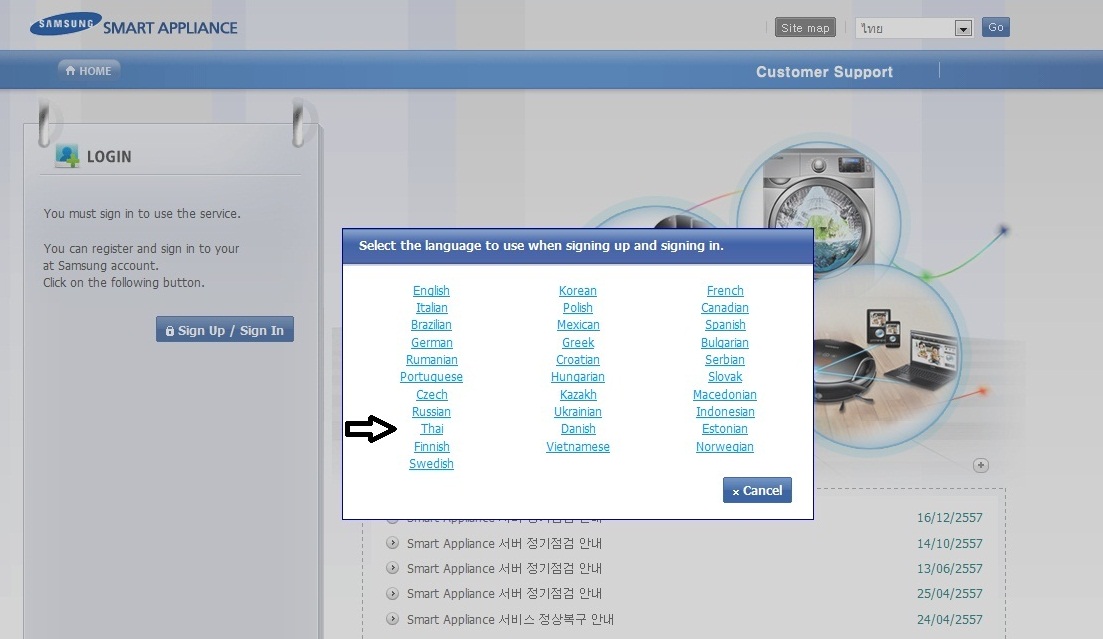Pick French from the language list
Image resolution: width=1103 pixels, height=639 pixels.
tap(725, 291)
